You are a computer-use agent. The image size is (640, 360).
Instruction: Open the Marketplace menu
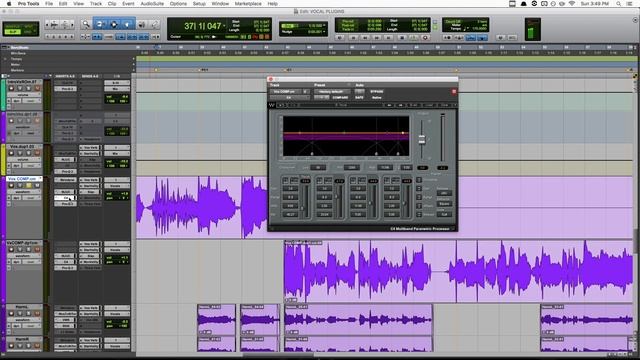pos(248,4)
